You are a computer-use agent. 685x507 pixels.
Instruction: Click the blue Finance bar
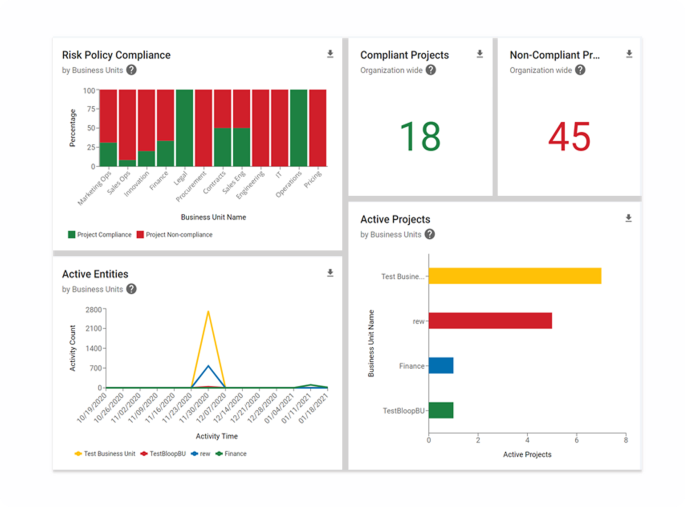(441, 366)
